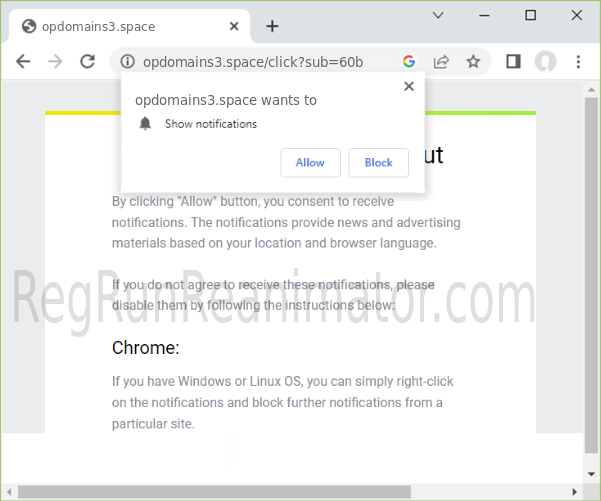Viewport: 601px width, 501px height.
Task: Dismiss the notification permission popup
Action: click(x=408, y=87)
